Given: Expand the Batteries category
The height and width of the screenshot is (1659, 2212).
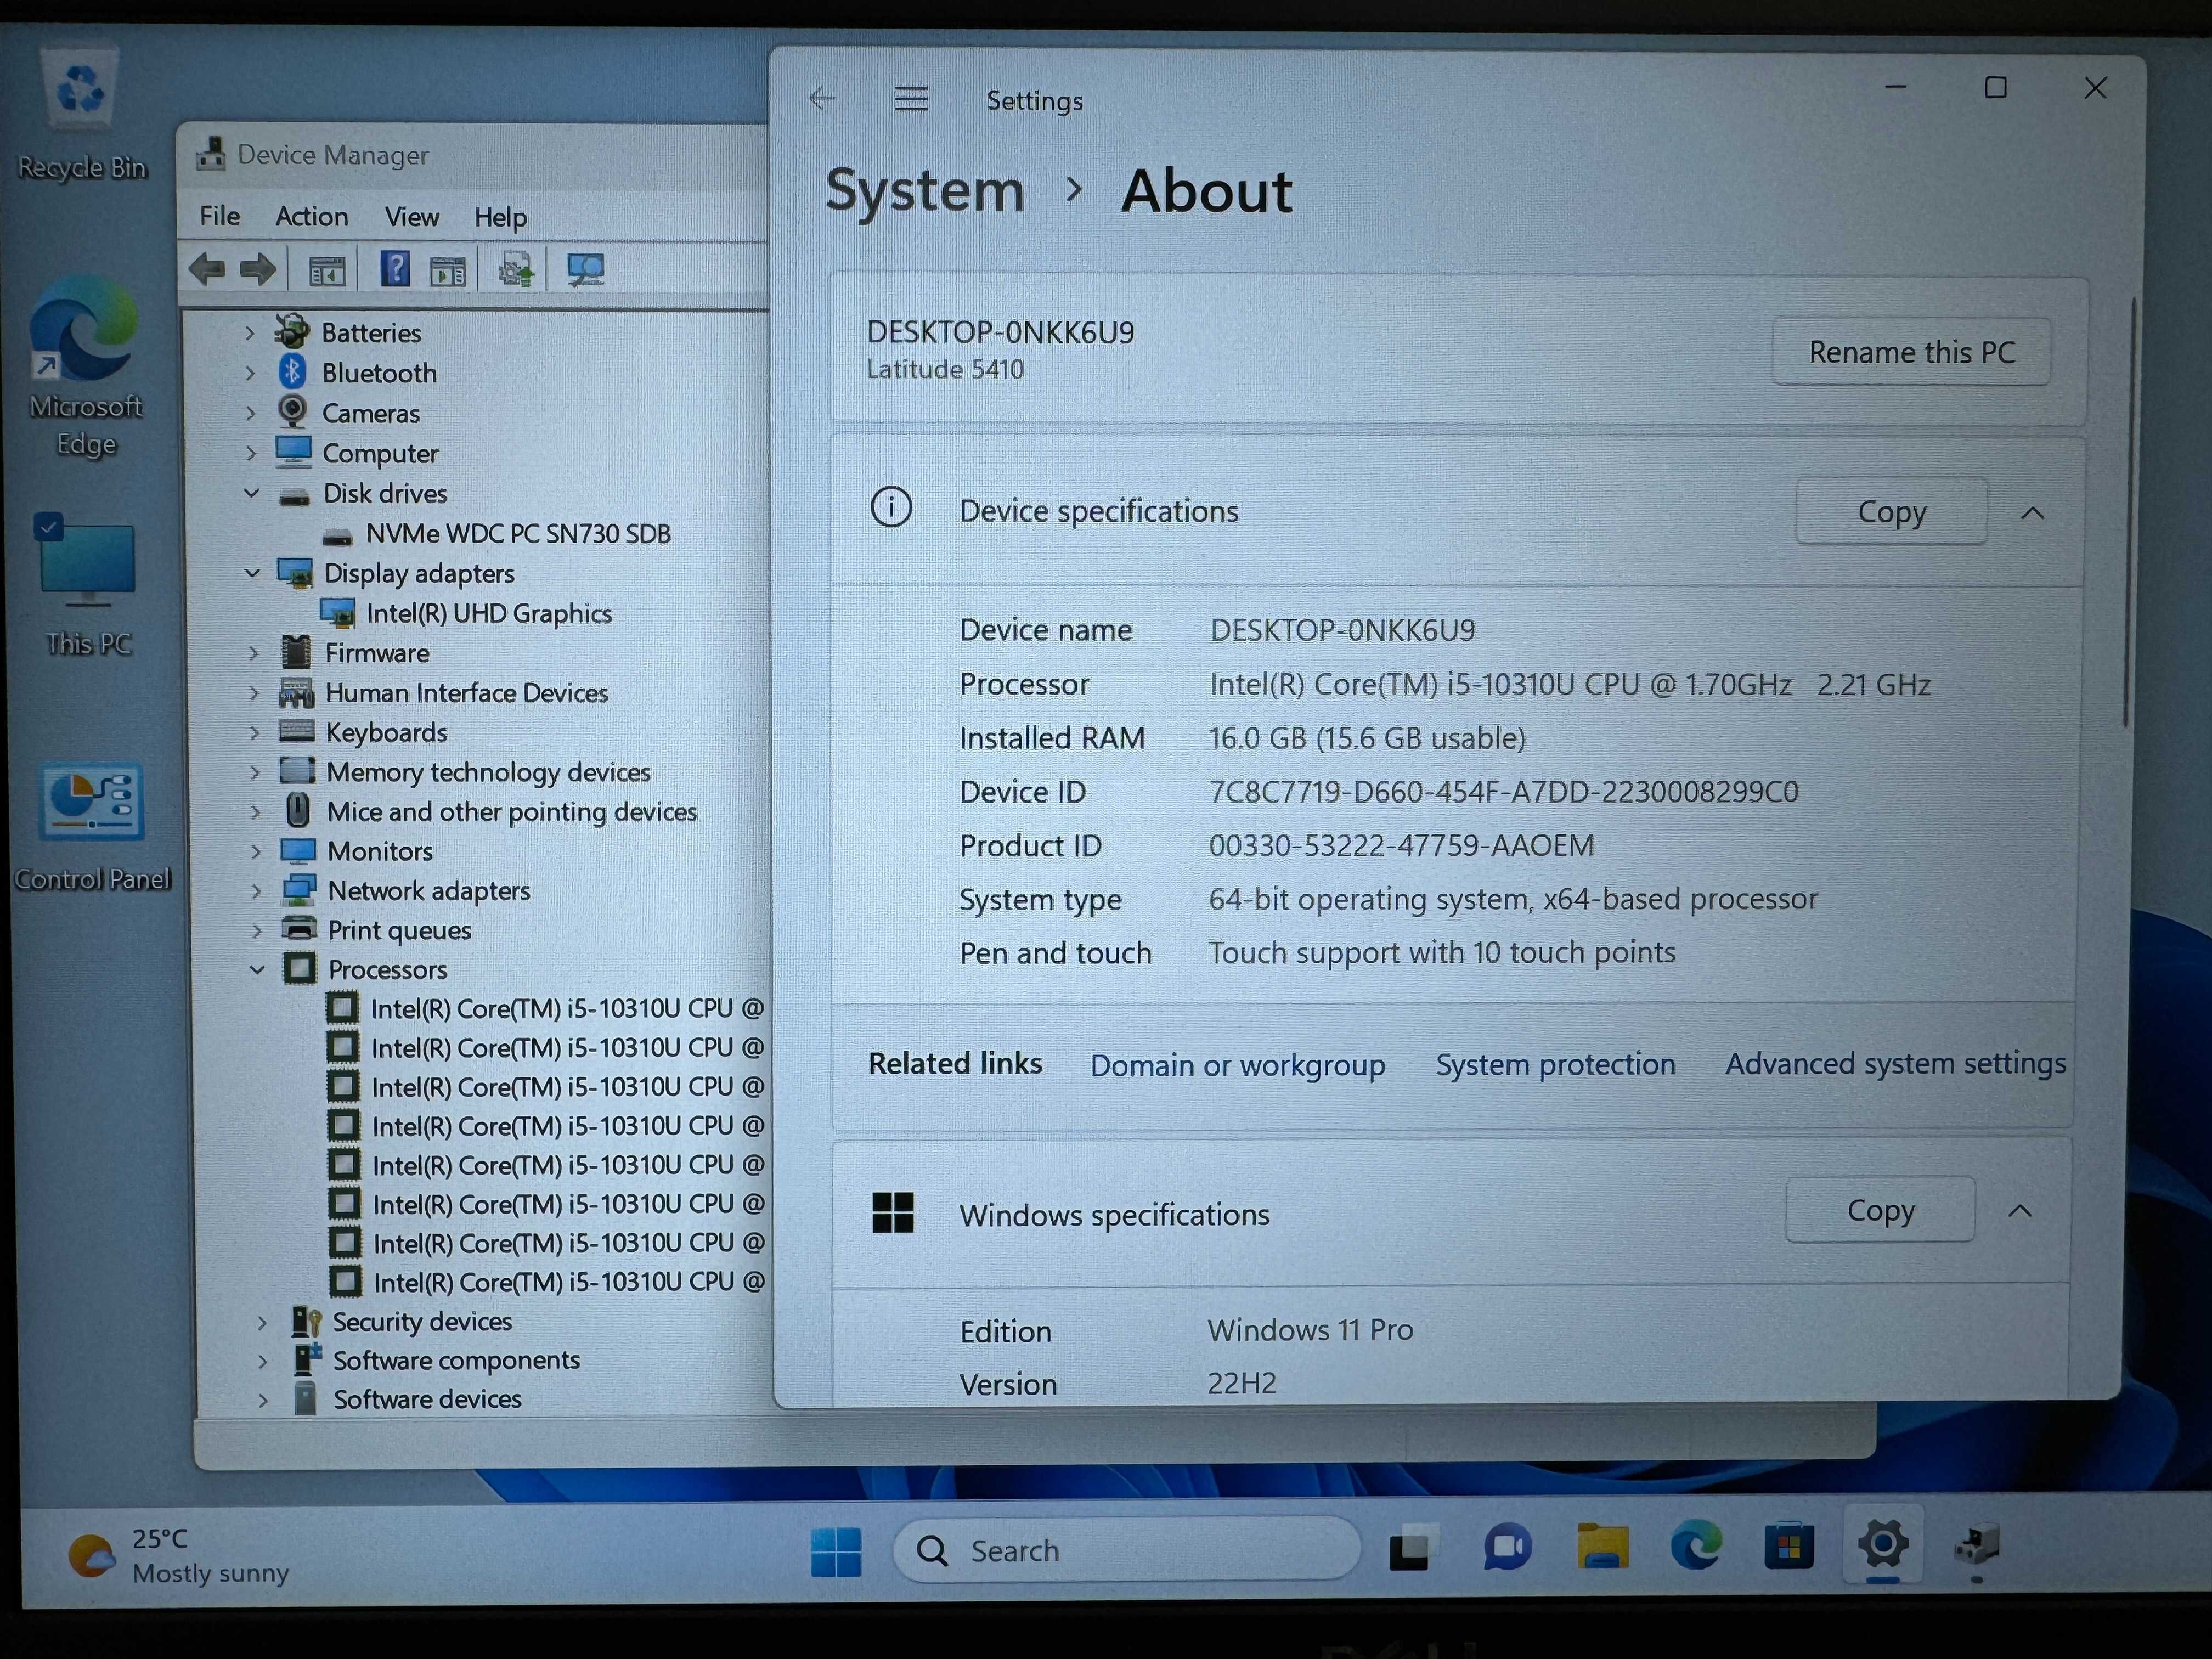Looking at the screenshot, I should (249, 333).
